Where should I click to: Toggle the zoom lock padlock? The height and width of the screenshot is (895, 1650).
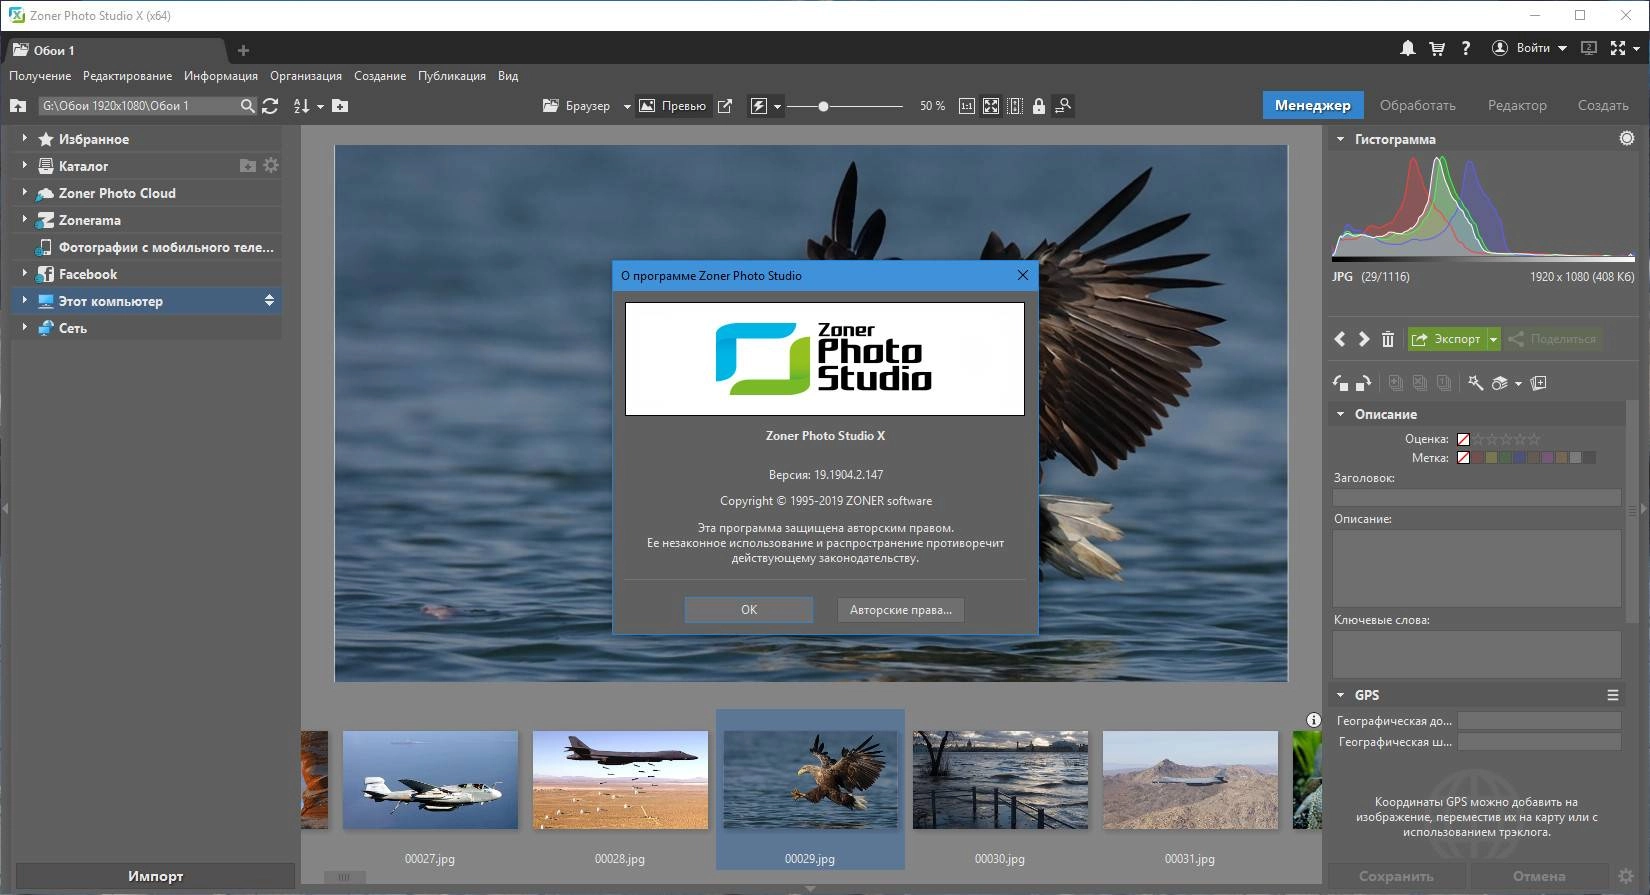[1039, 105]
